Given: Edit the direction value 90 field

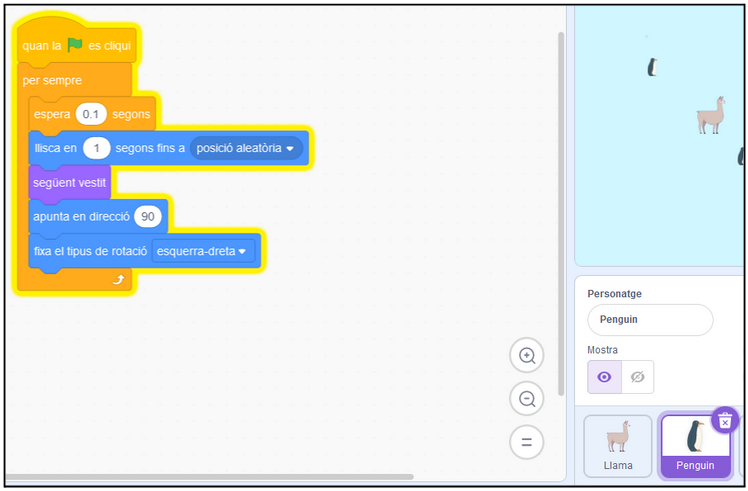Looking at the screenshot, I should coord(147,216).
